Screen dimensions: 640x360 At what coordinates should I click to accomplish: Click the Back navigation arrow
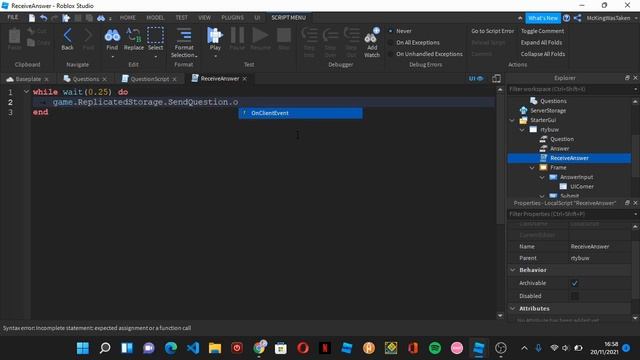click(67, 39)
